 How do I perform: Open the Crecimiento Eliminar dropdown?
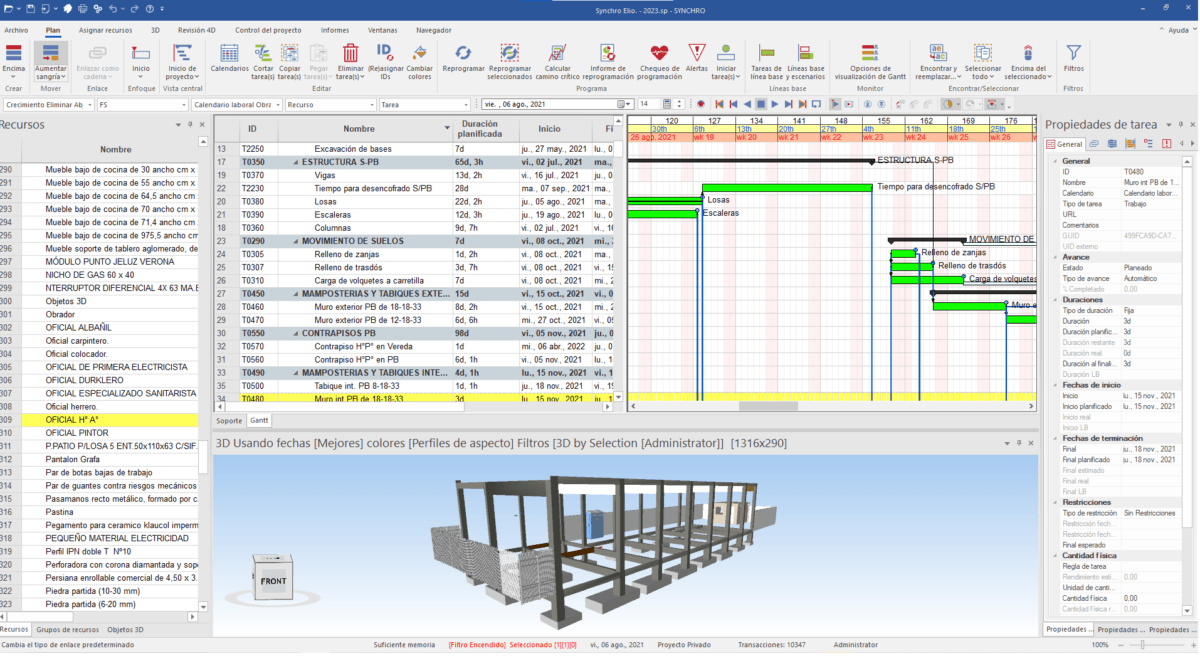click(89, 104)
